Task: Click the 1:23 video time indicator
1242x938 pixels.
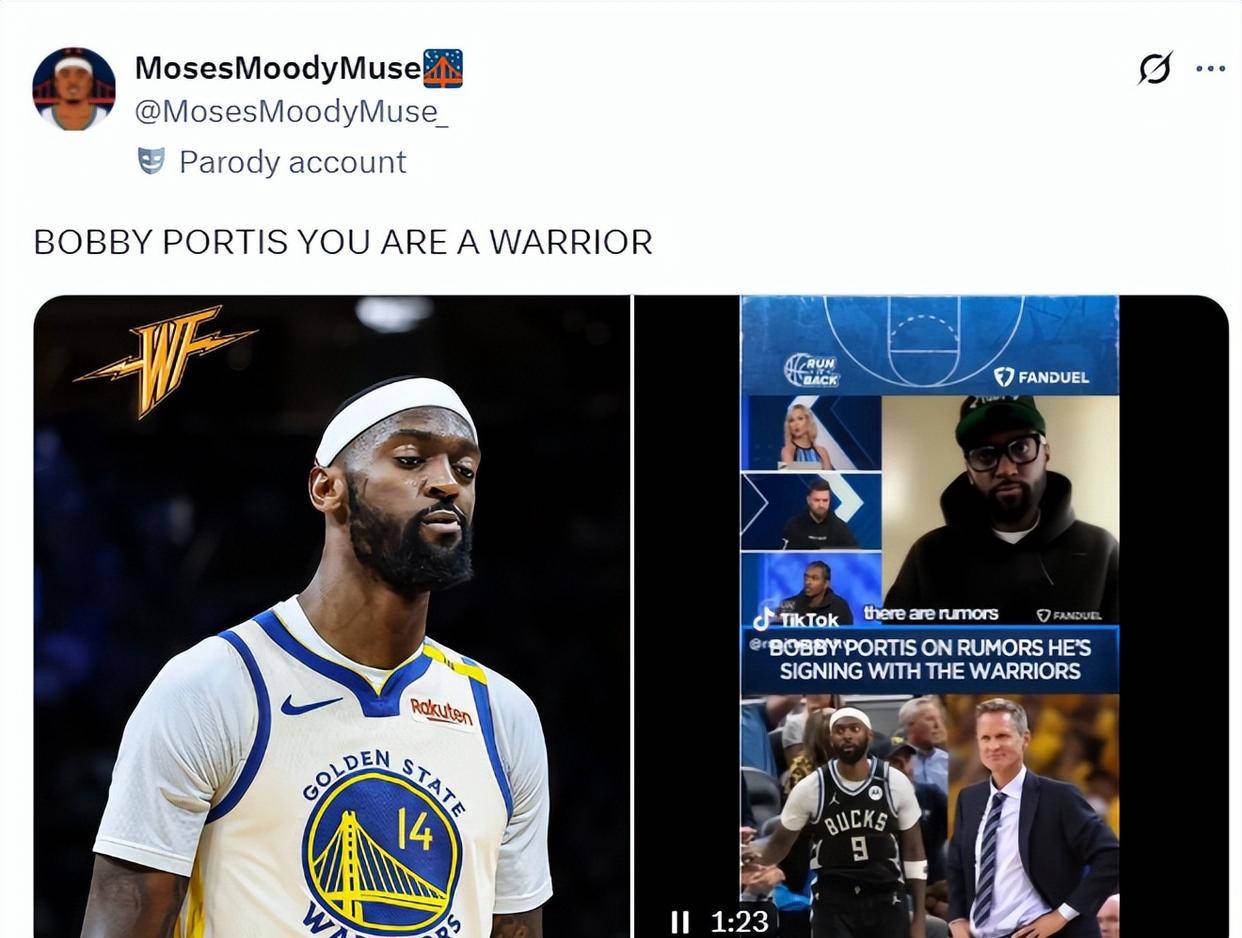Action: (739, 921)
